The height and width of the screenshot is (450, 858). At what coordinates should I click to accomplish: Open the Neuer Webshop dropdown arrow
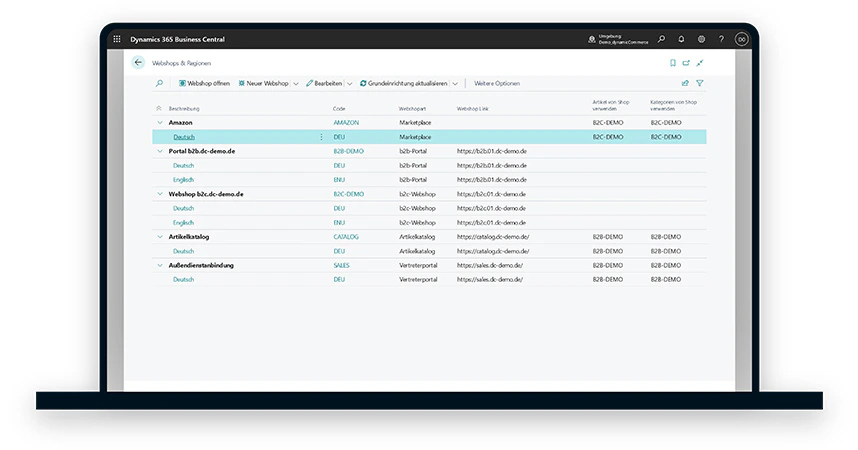click(x=296, y=84)
